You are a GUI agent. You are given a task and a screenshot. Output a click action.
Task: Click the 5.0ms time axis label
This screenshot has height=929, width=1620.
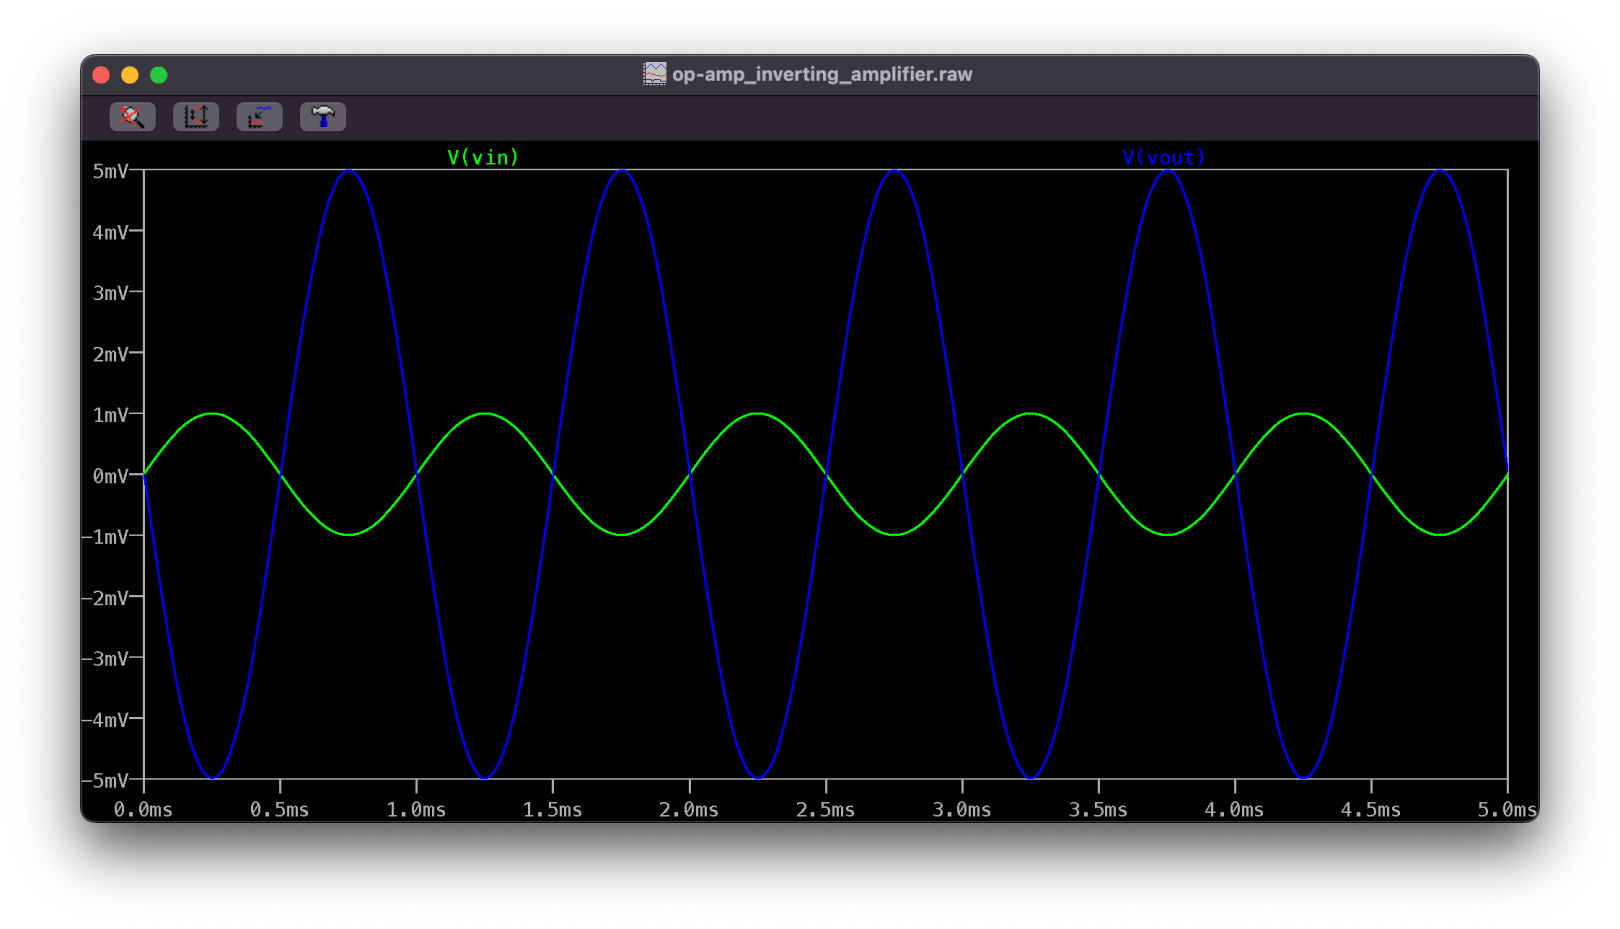1507,810
